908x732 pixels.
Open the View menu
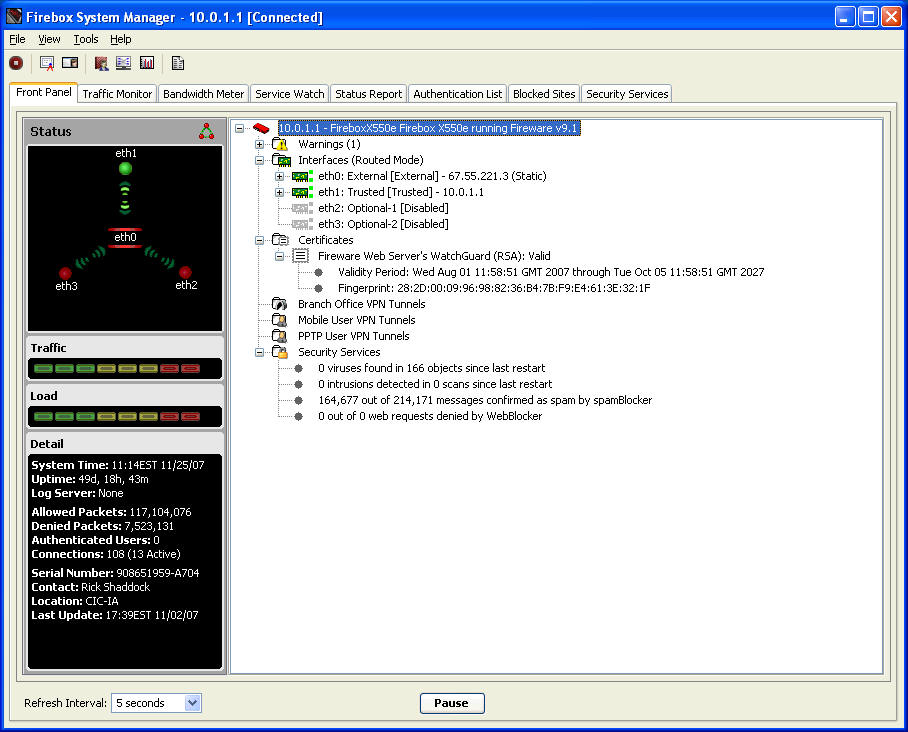click(x=49, y=39)
